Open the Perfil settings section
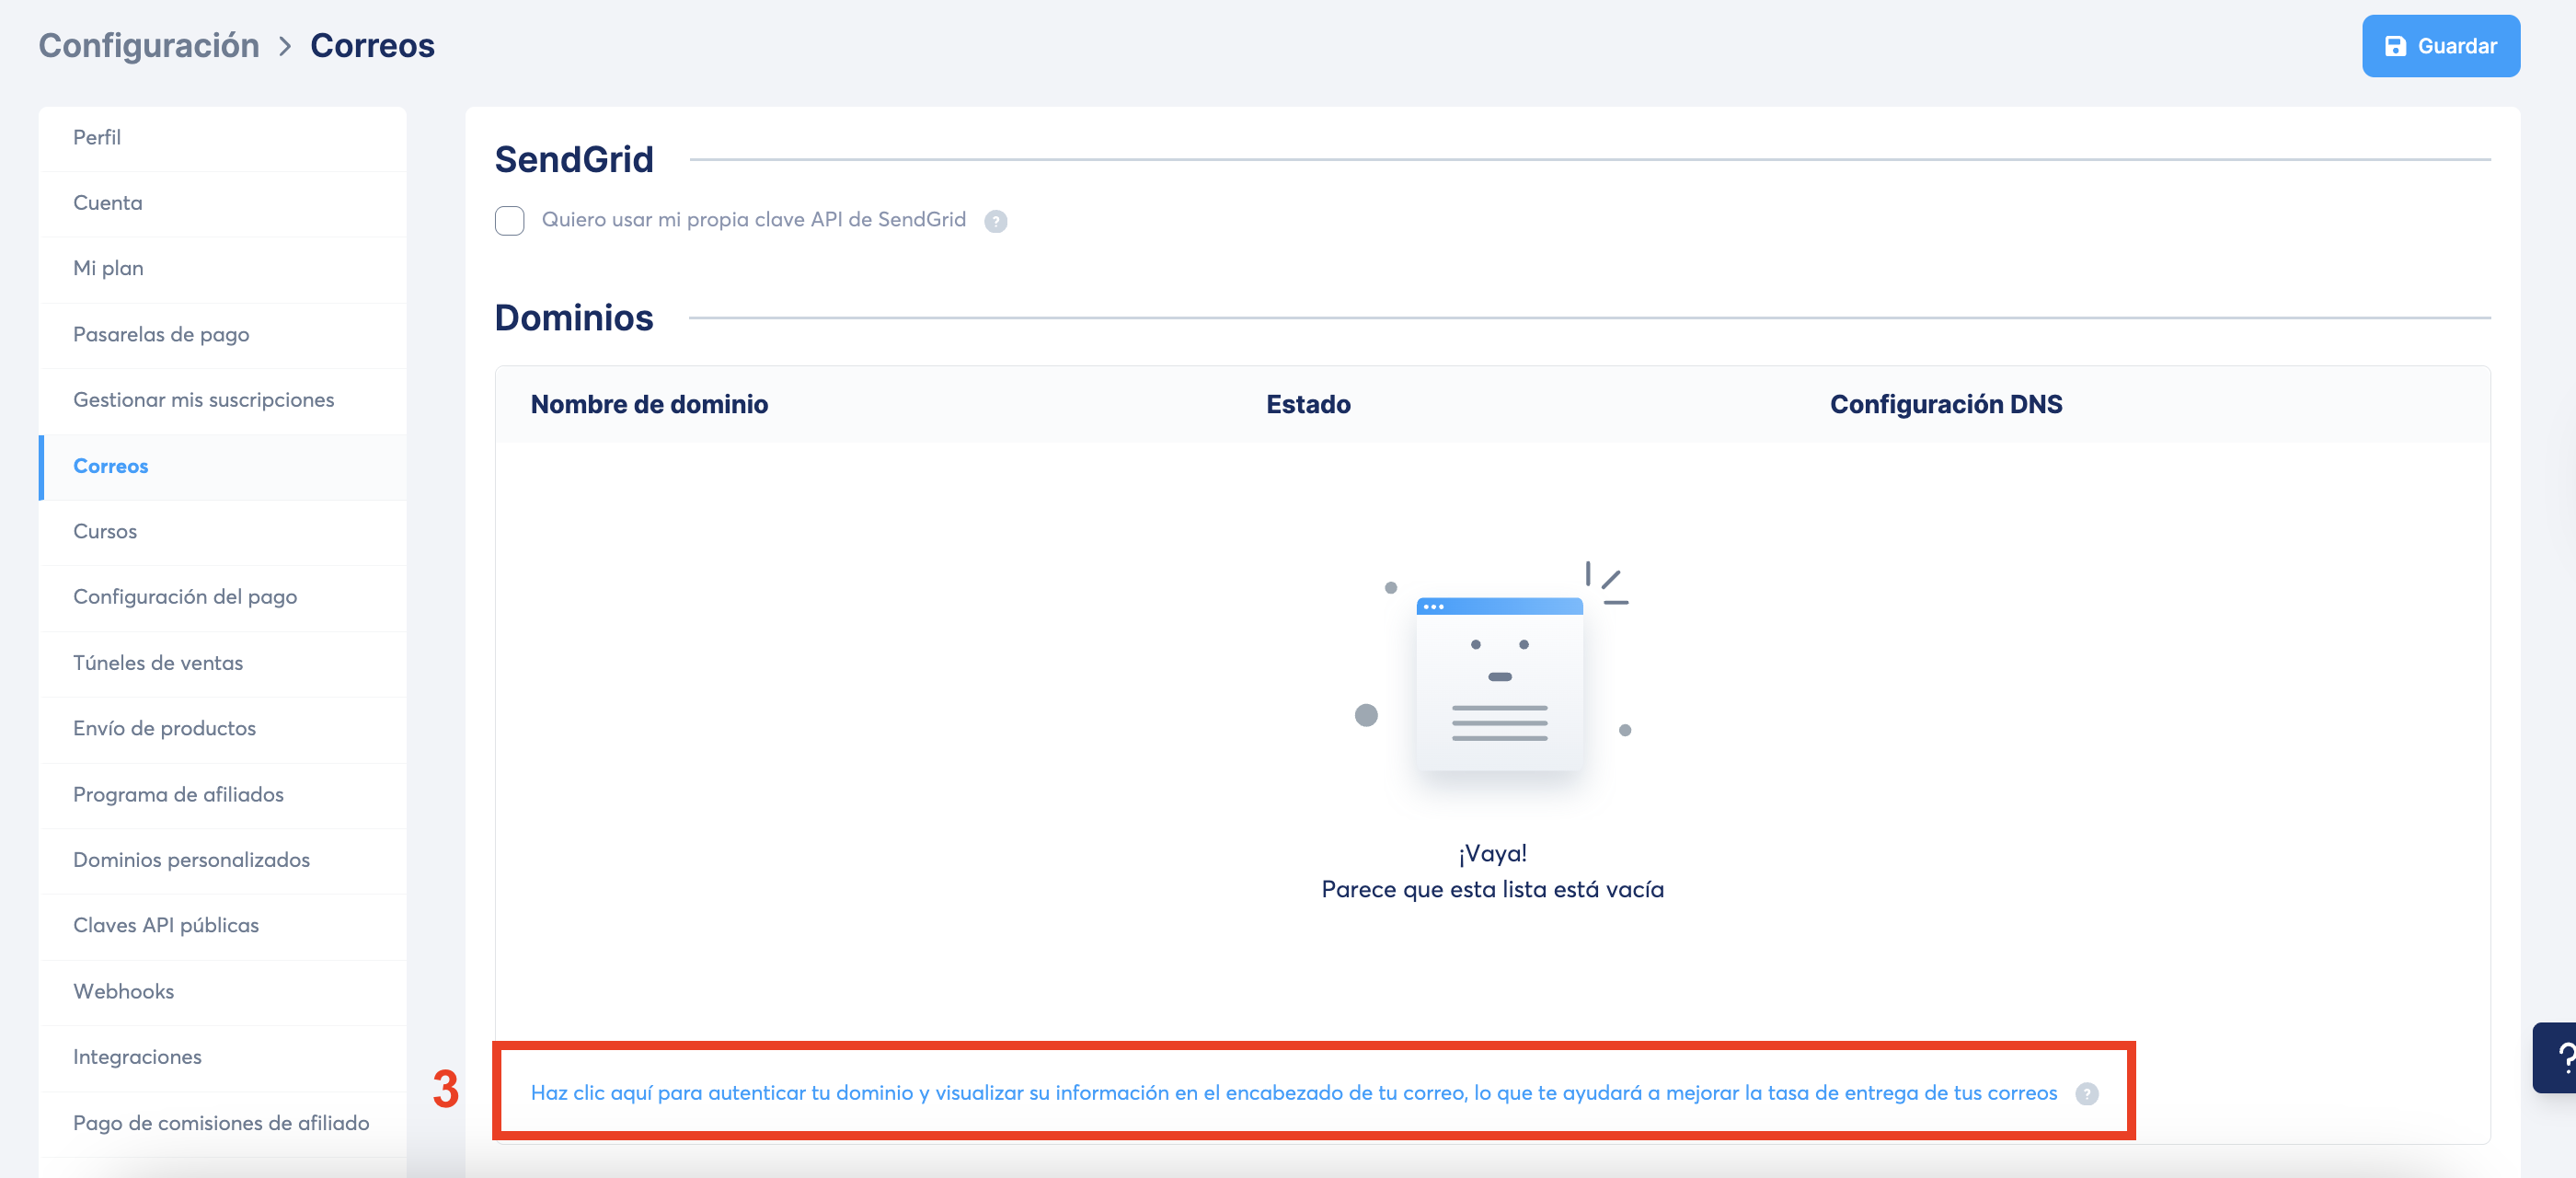The image size is (2576, 1178). pyautogui.click(x=97, y=137)
